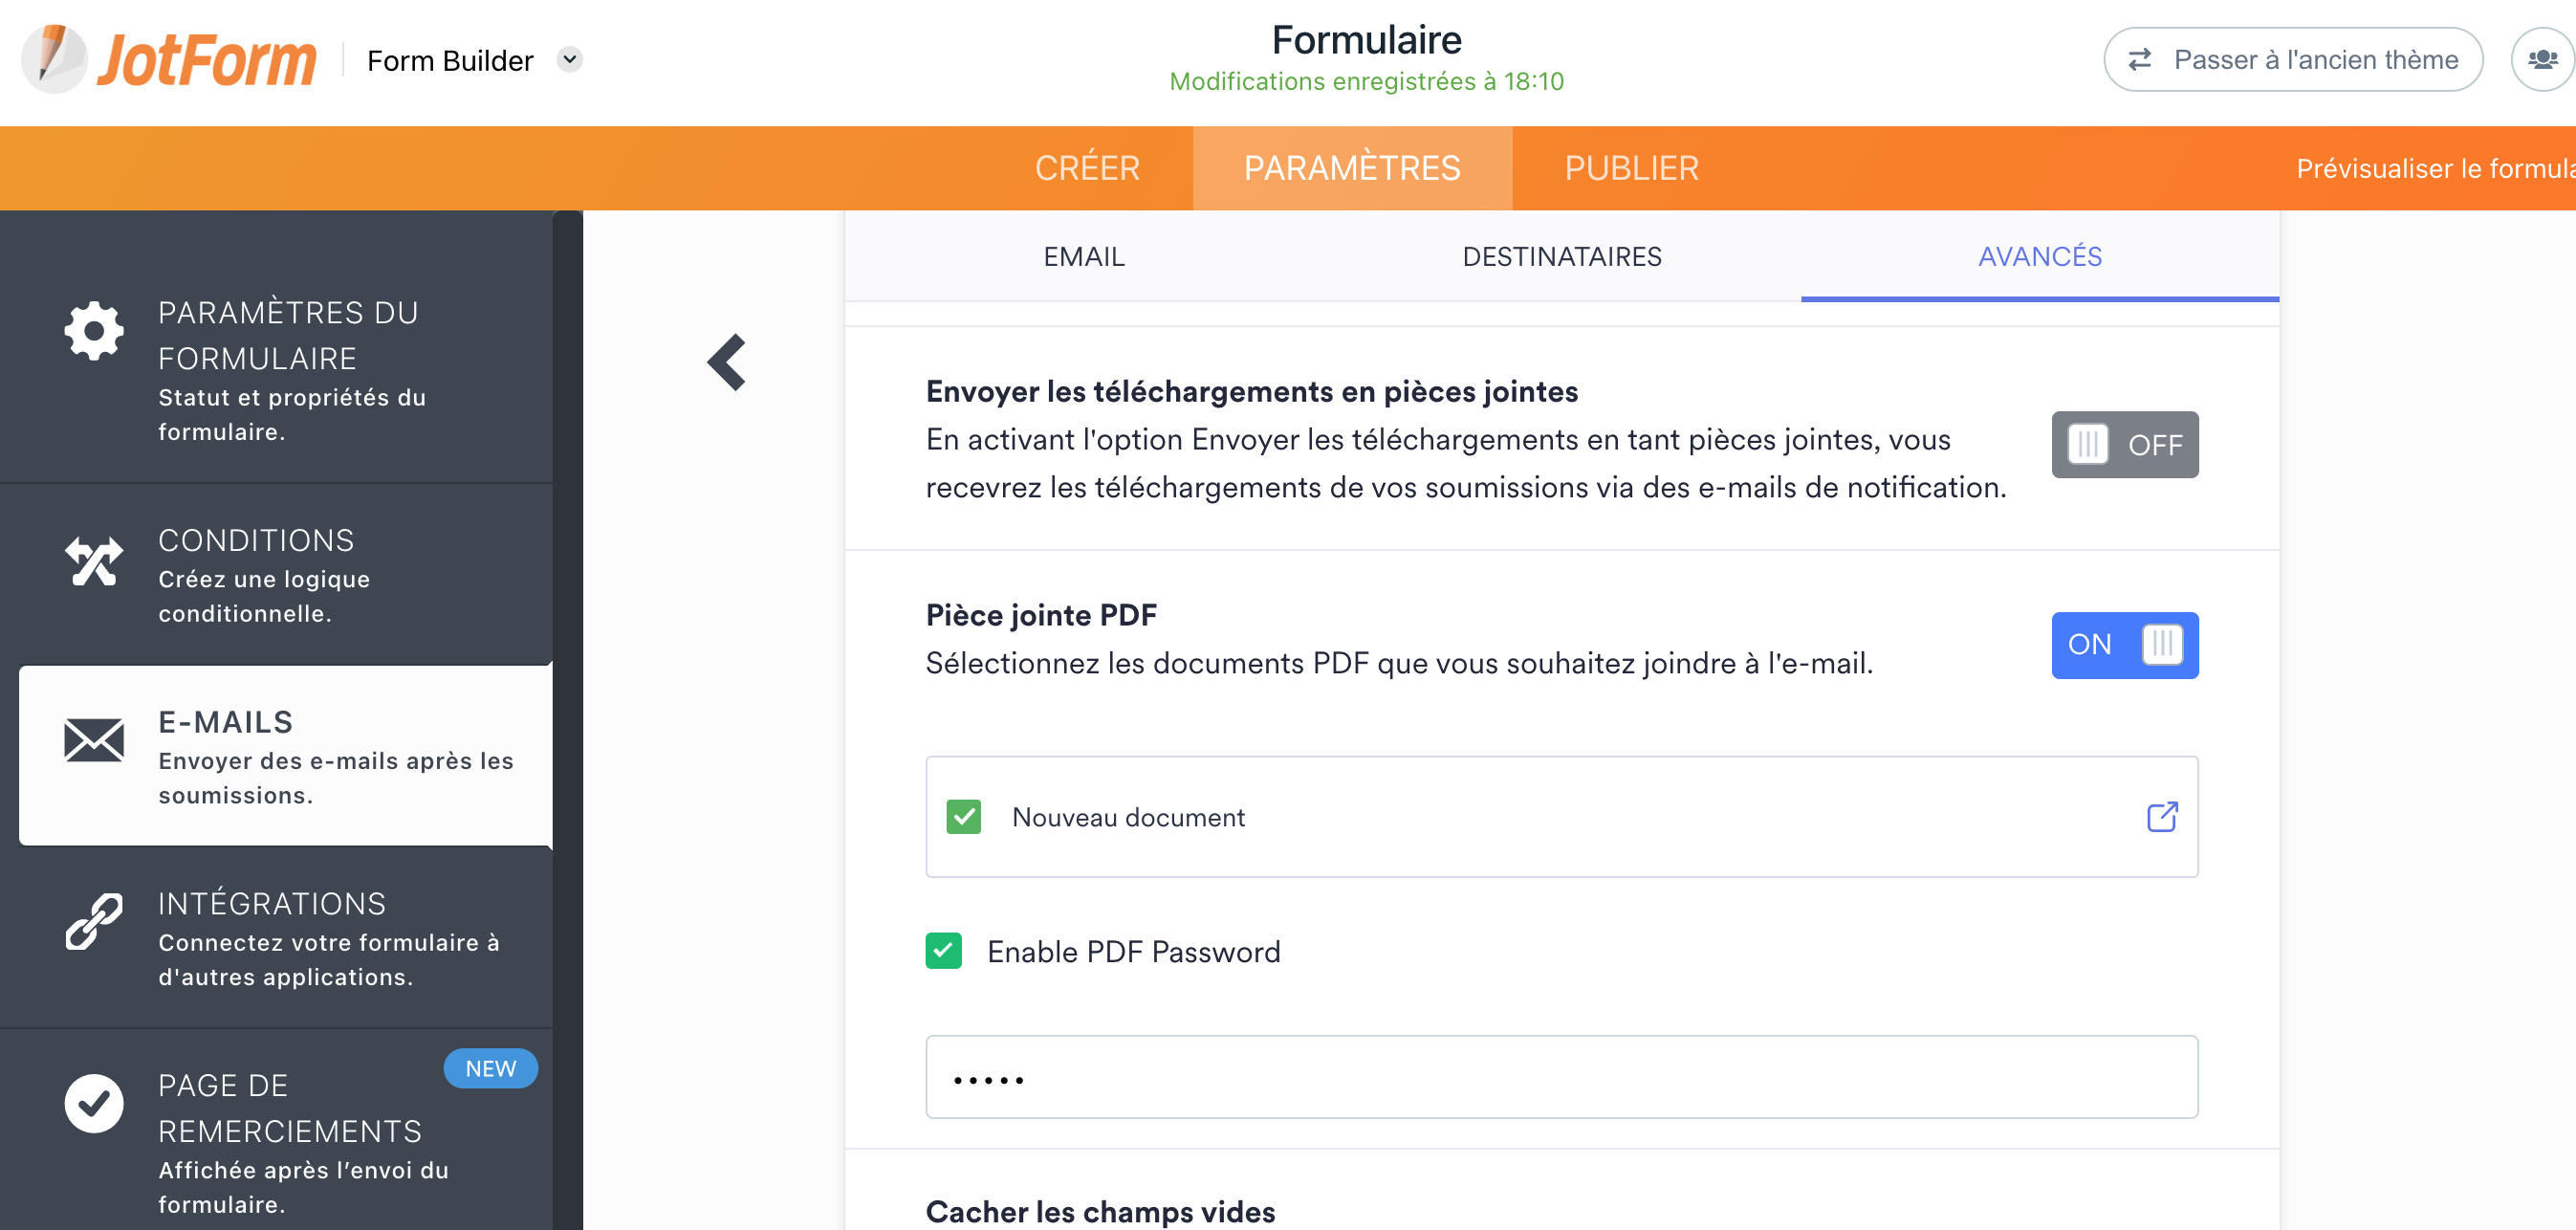Open Nouveau document via external link icon
This screenshot has width=2576, height=1230.
tap(2162, 817)
